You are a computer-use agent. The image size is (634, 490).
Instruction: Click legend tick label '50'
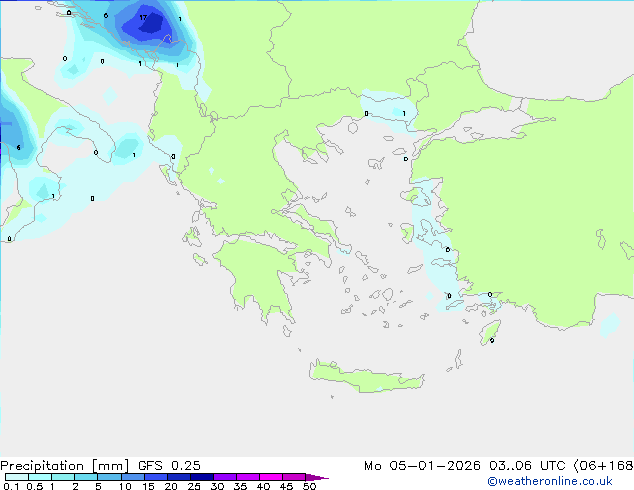(309, 486)
